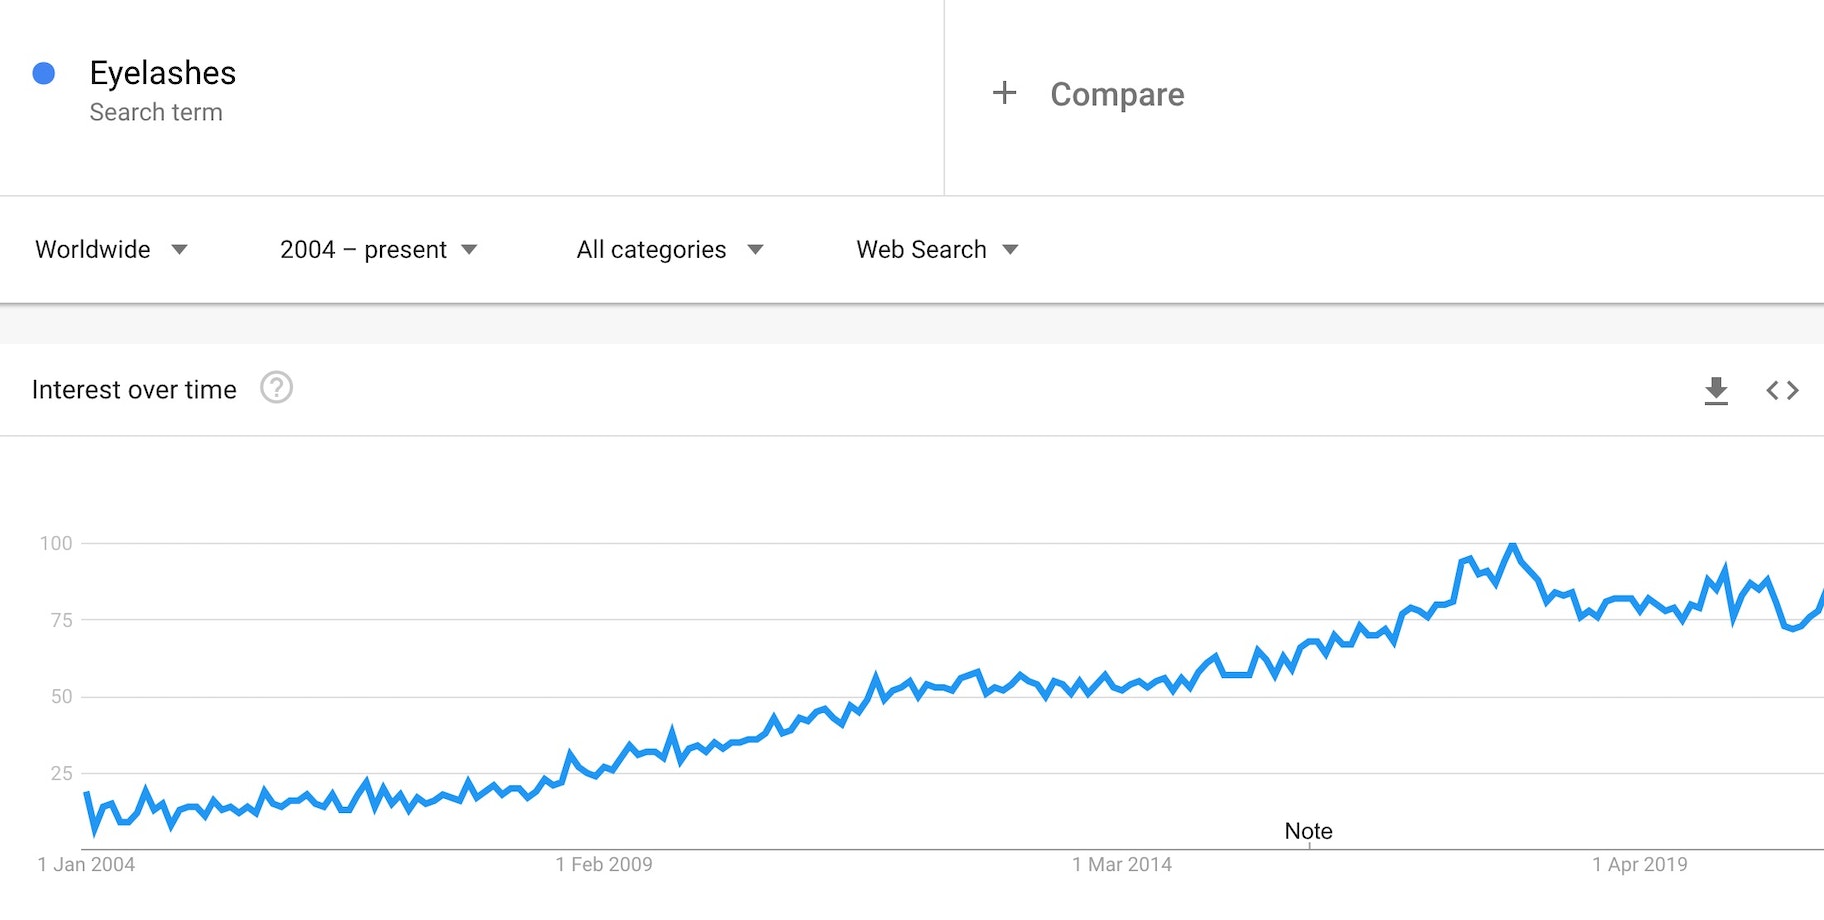Click the Search term subtitle under Eyelashes
This screenshot has height=920, width=1824.
(x=156, y=112)
